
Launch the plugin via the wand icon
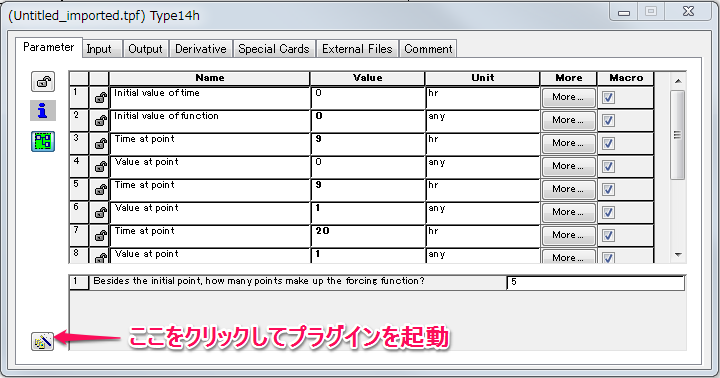pos(42,341)
